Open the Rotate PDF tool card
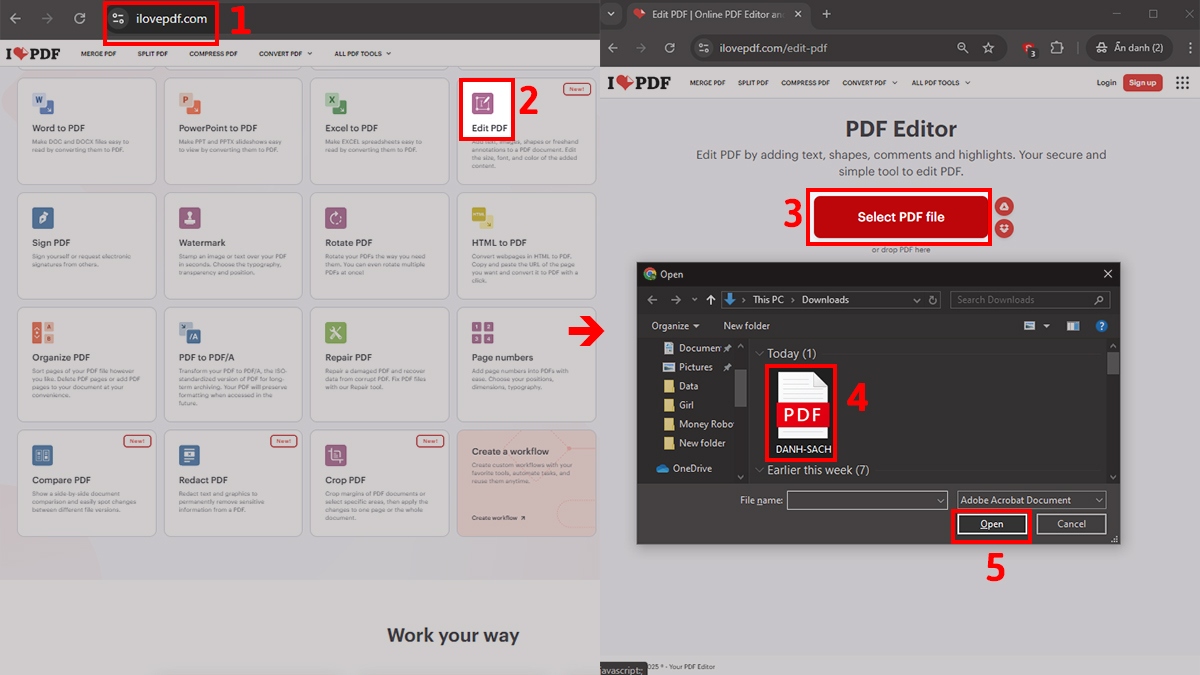 pyautogui.click(x=379, y=245)
